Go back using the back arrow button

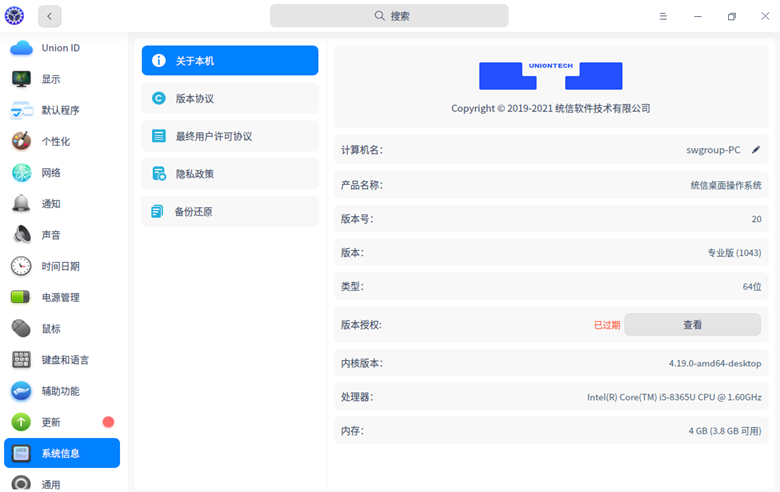pos(50,16)
